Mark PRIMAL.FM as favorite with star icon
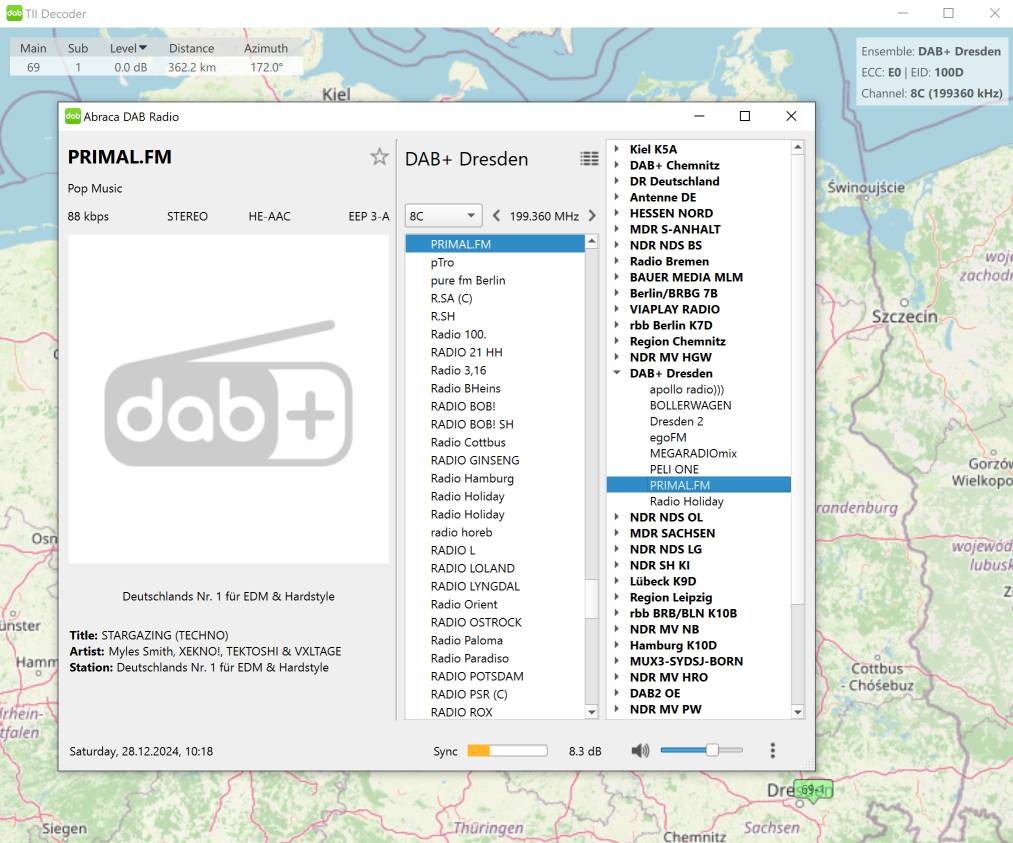1013x843 pixels. tap(379, 156)
